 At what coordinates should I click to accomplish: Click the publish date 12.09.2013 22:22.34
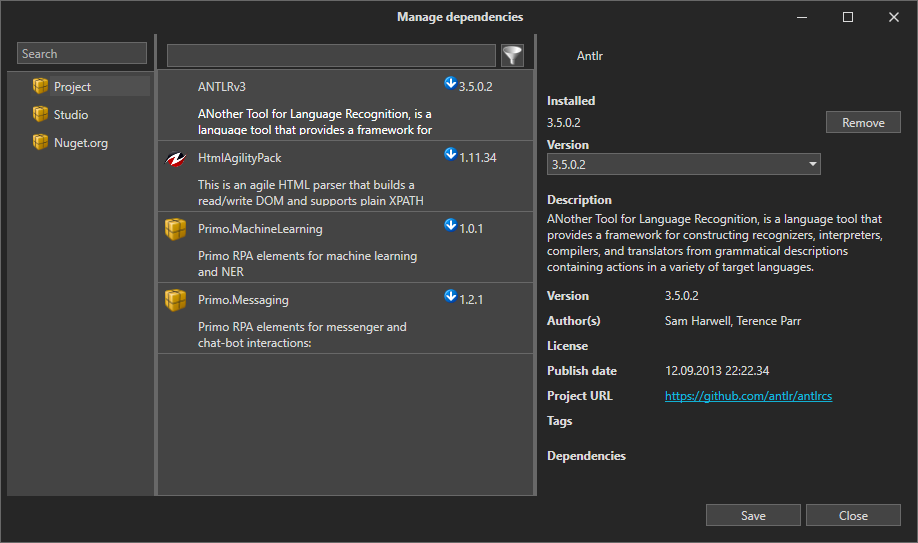pos(717,371)
